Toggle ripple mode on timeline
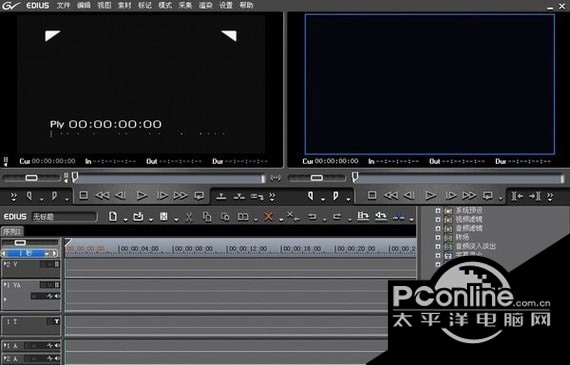The image size is (570, 365). pos(381,217)
